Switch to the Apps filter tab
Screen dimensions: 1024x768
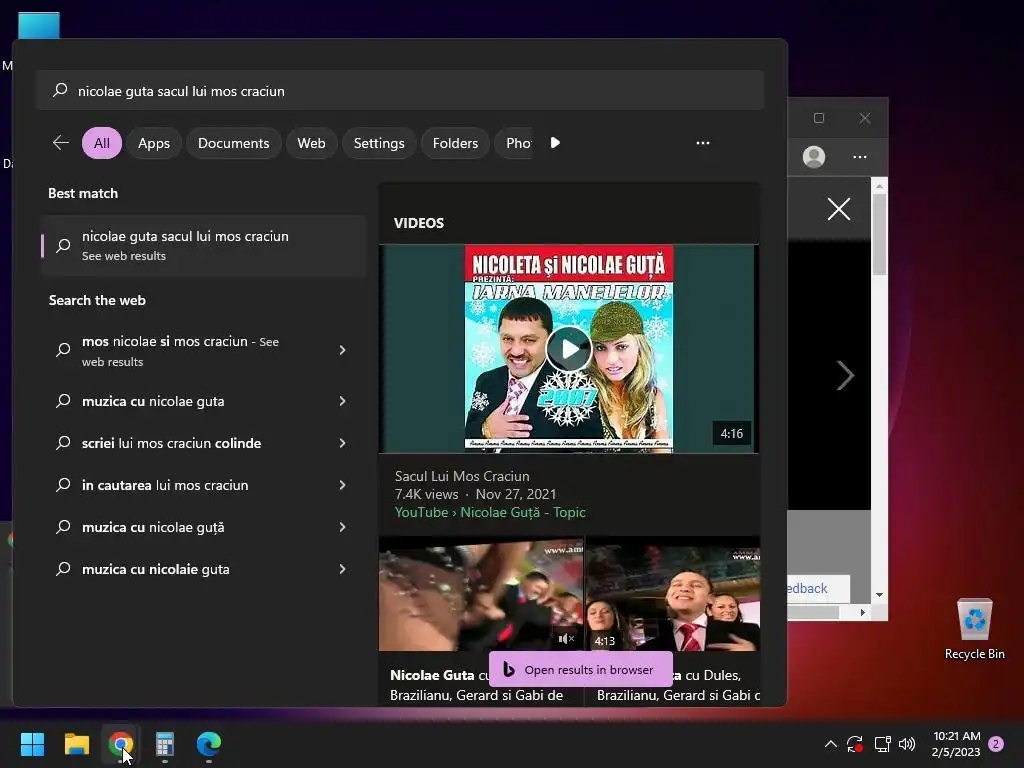(x=153, y=143)
